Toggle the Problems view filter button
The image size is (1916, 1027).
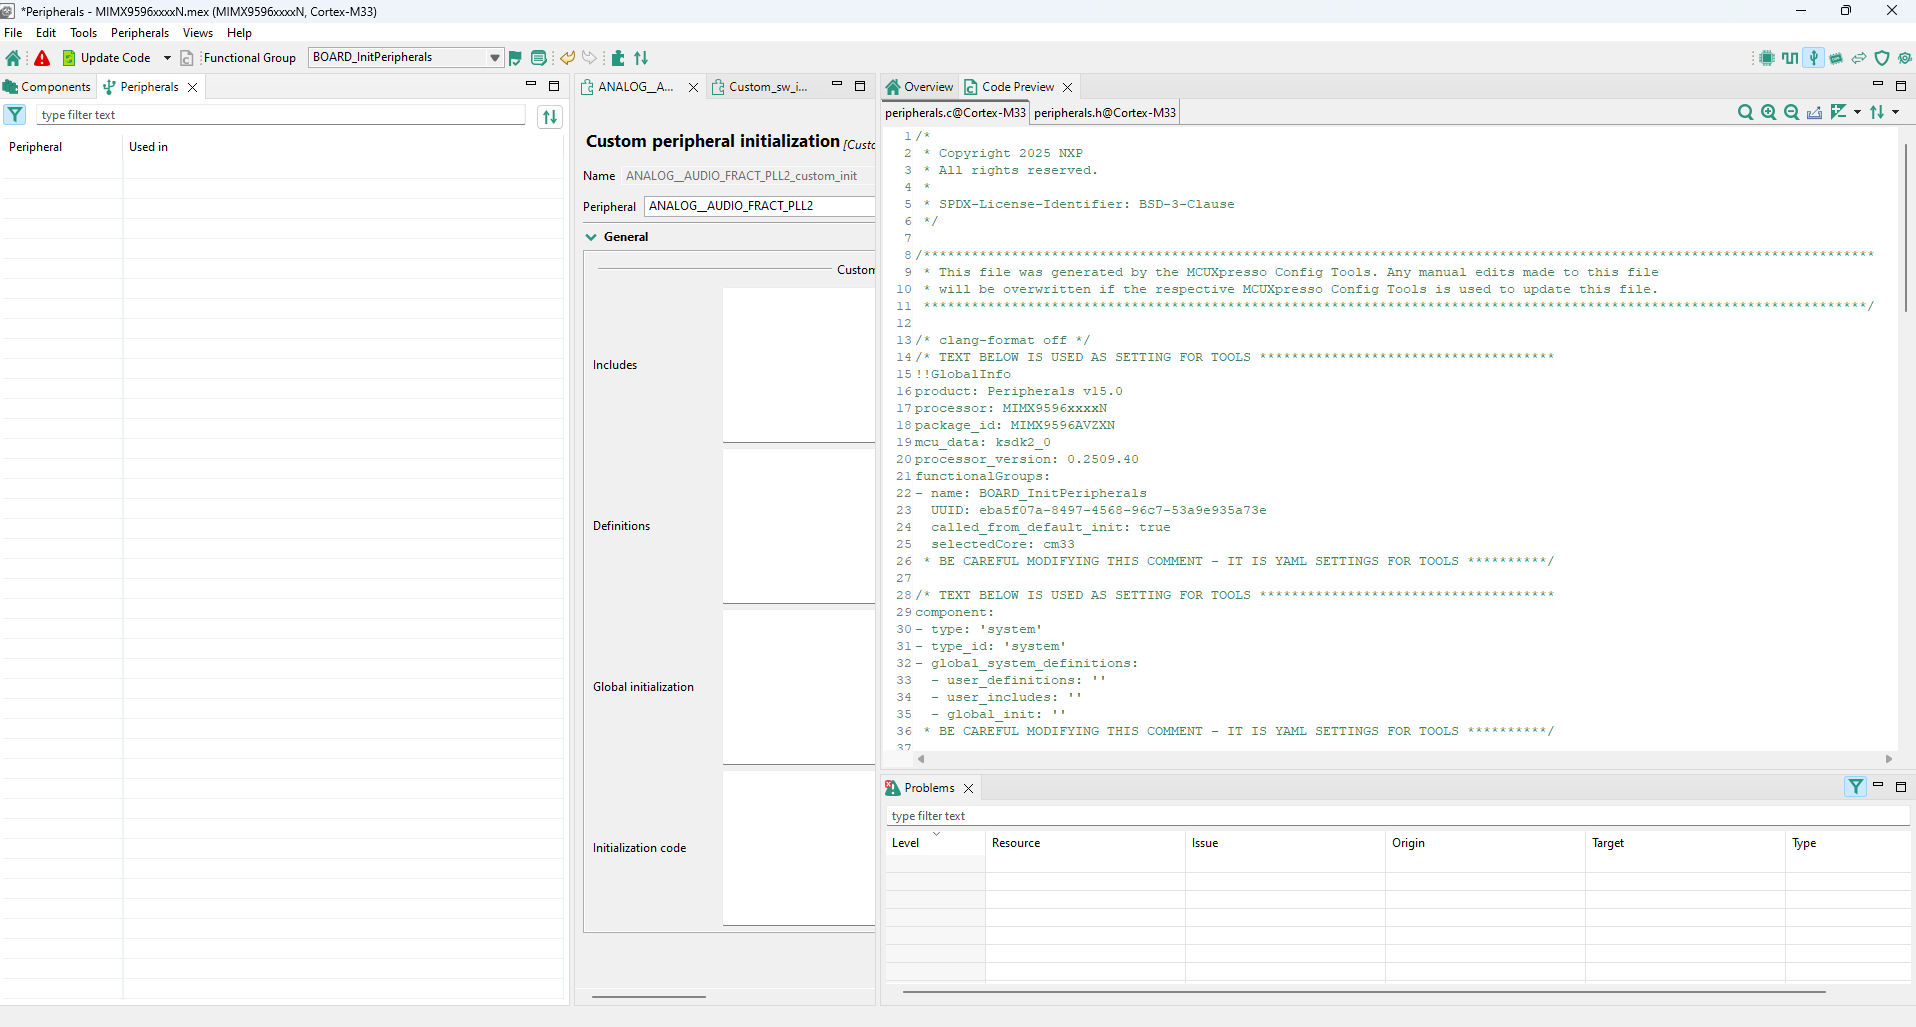tap(1856, 787)
